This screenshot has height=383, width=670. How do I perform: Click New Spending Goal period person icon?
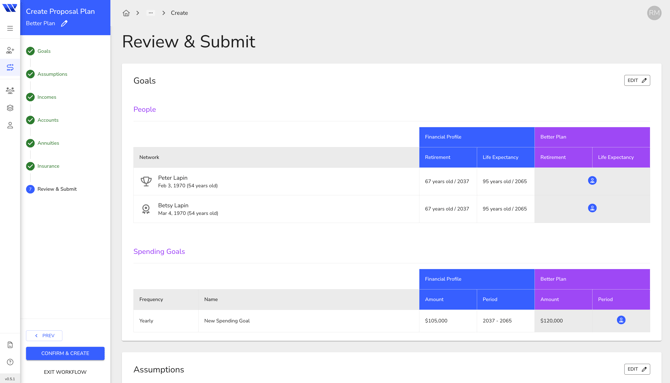tap(621, 320)
